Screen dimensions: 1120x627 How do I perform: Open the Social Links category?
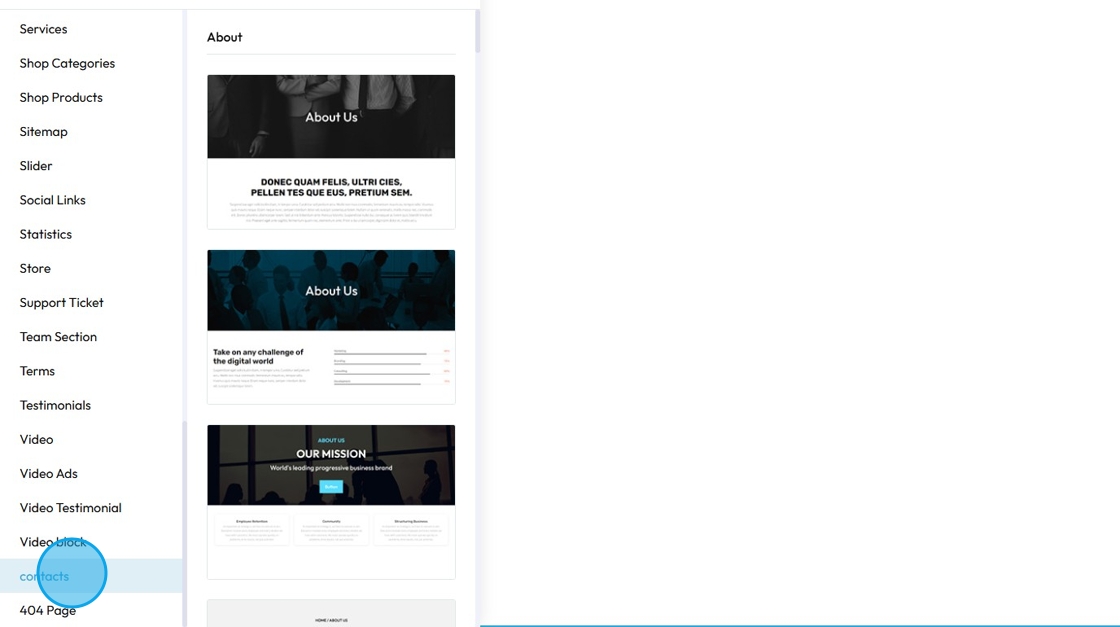pyautogui.click(x=52, y=201)
